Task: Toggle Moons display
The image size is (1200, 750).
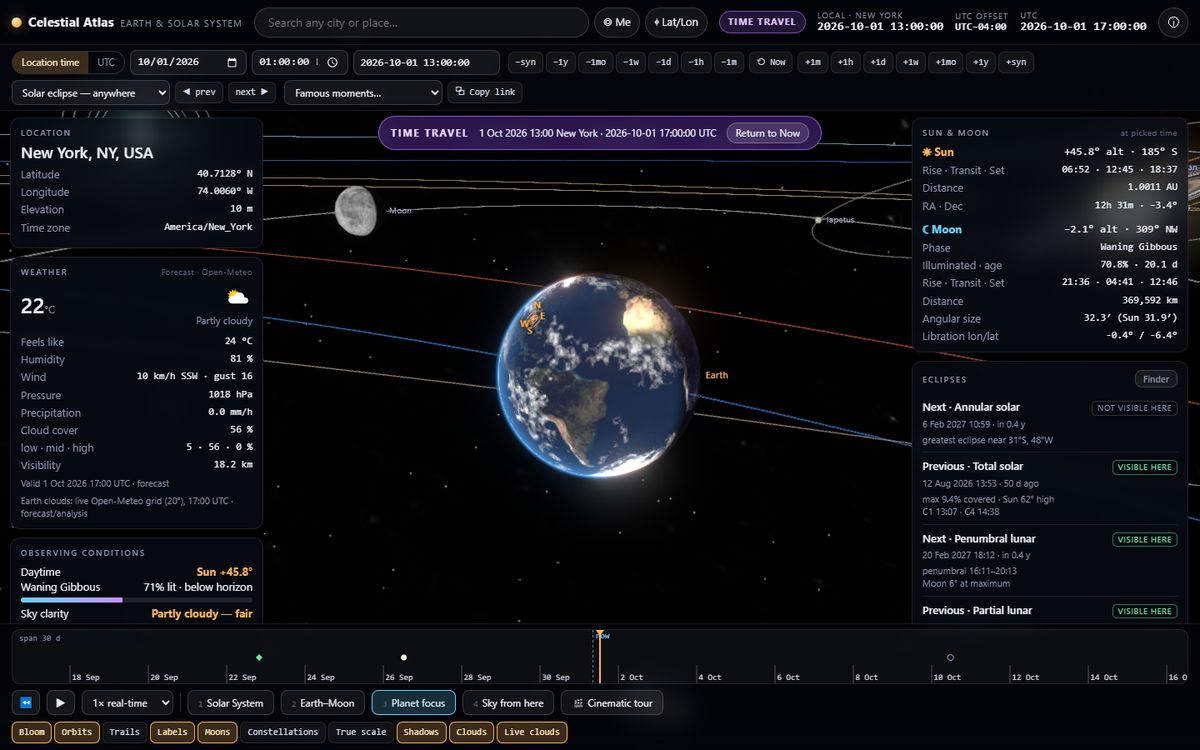Action: (218, 732)
